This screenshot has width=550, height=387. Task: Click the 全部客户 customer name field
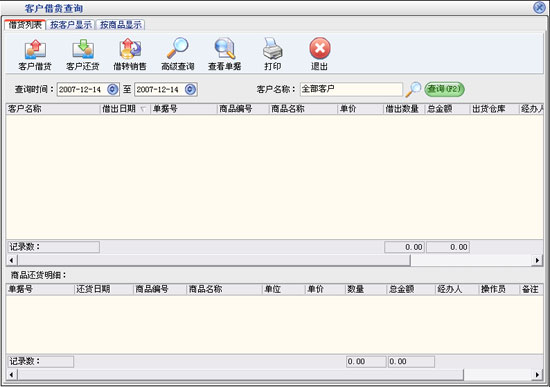point(351,89)
